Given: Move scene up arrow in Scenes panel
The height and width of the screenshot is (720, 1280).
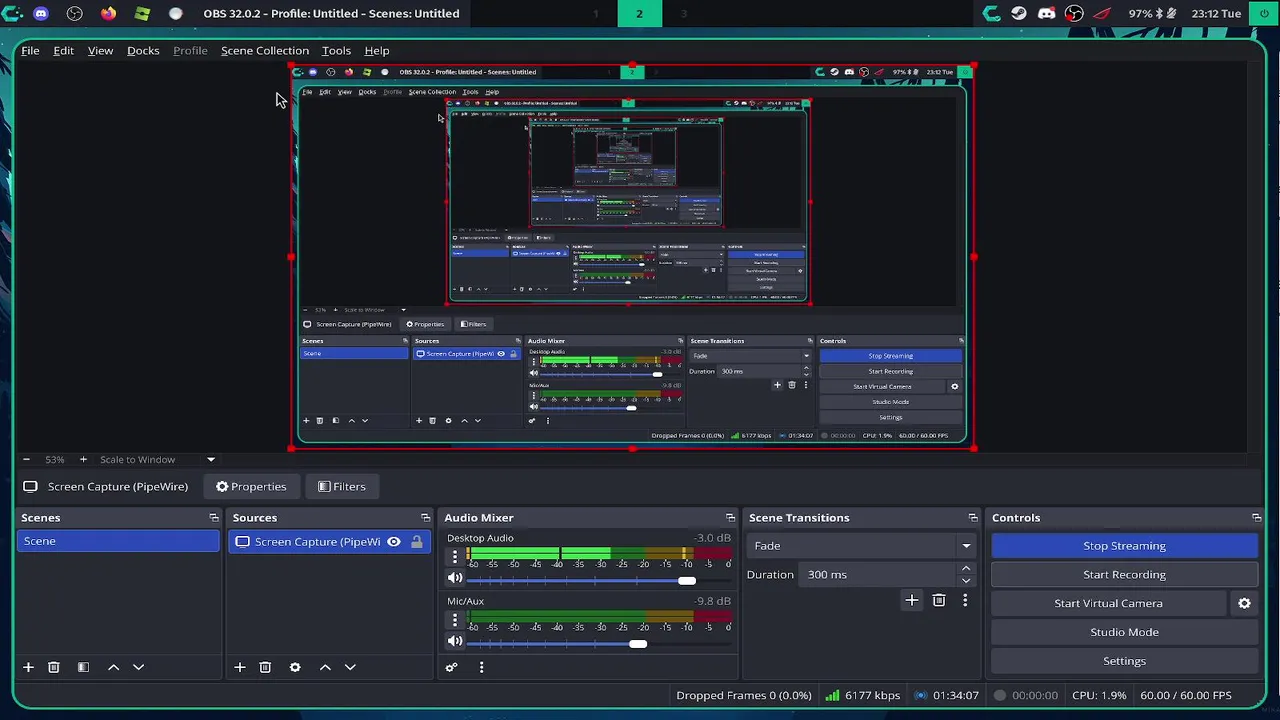Looking at the screenshot, I should click(113, 667).
